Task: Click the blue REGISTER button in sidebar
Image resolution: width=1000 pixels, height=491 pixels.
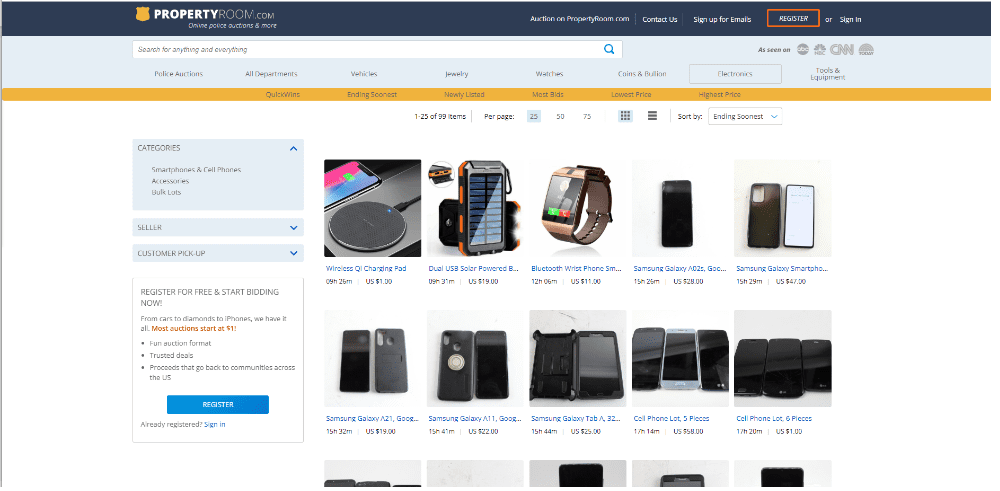Action: (x=217, y=404)
